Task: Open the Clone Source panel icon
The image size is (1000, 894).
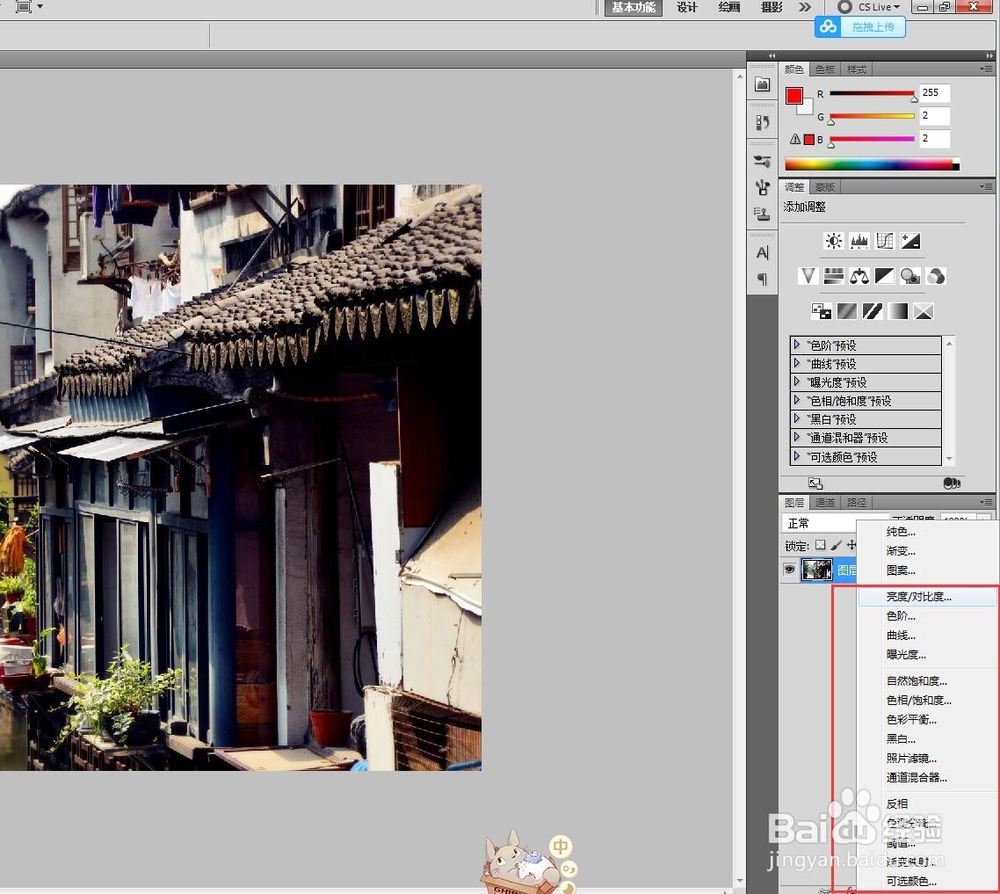Action: tap(762, 214)
